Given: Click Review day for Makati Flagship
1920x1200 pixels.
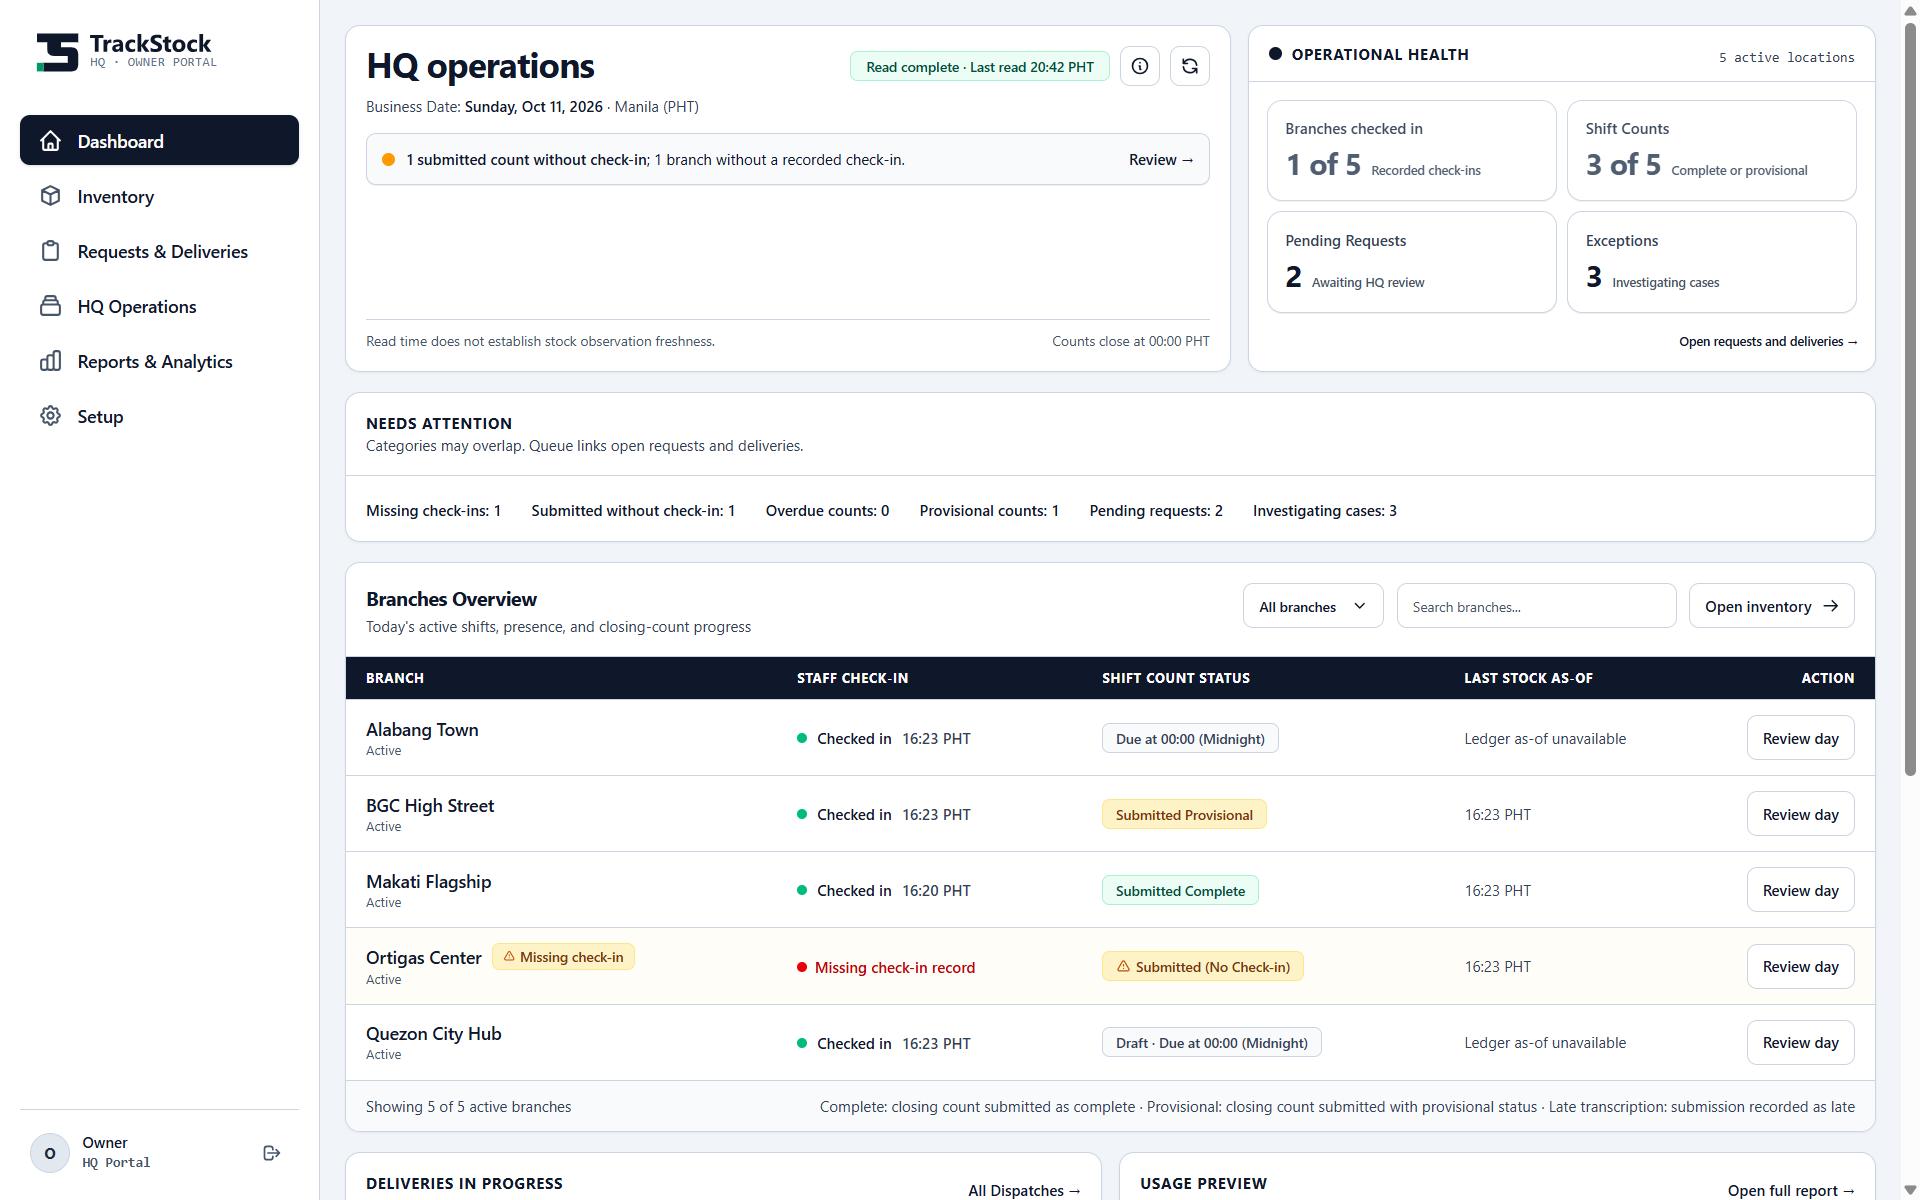Looking at the screenshot, I should pyautogui.click(x=1800, y=890).
